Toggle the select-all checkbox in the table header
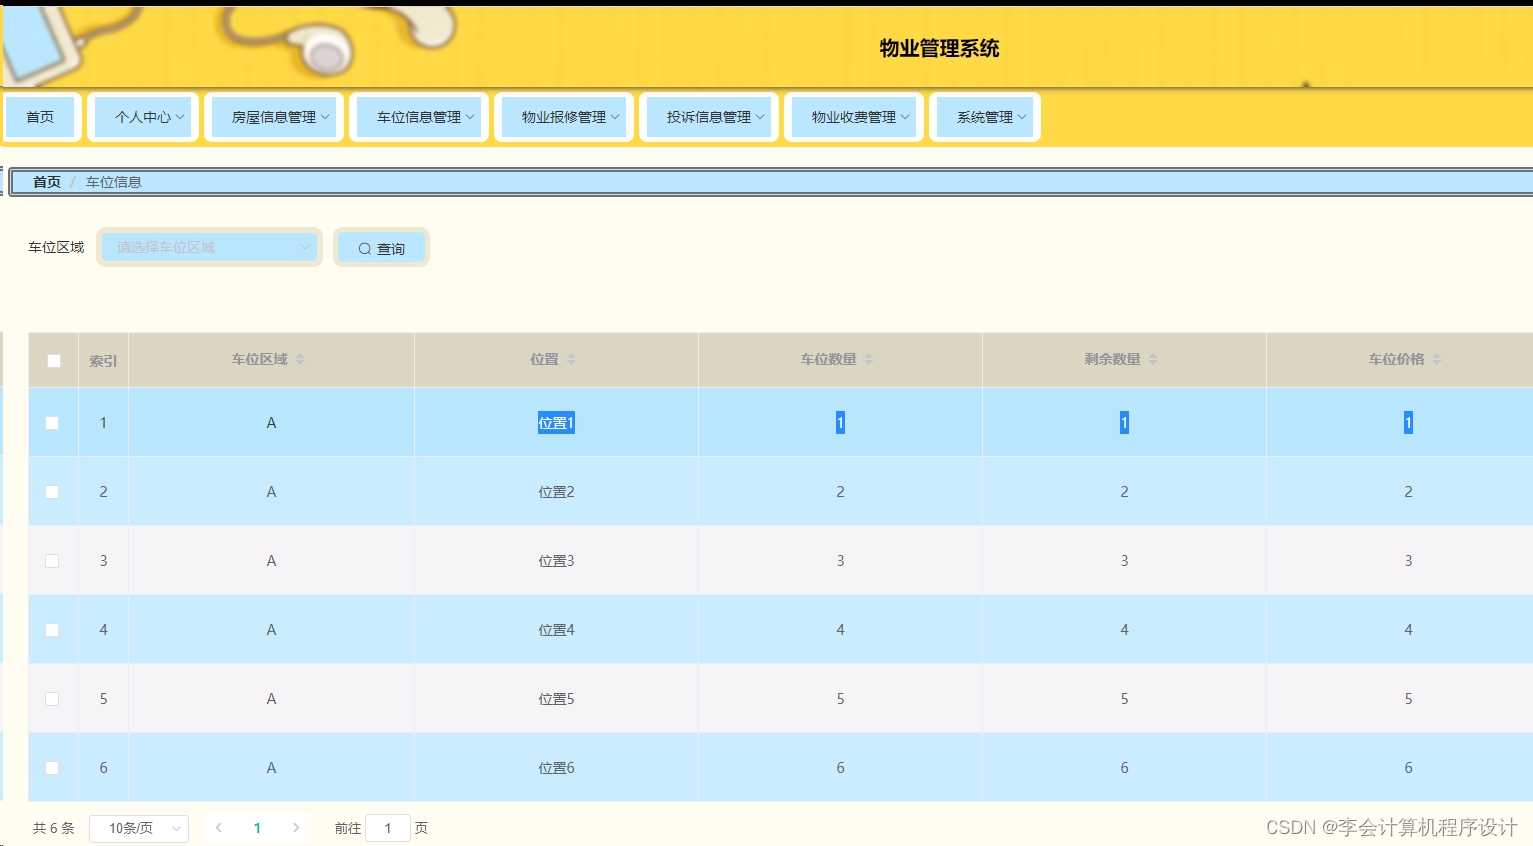This screenshot has width=1533, height=846. click(53, 360)
